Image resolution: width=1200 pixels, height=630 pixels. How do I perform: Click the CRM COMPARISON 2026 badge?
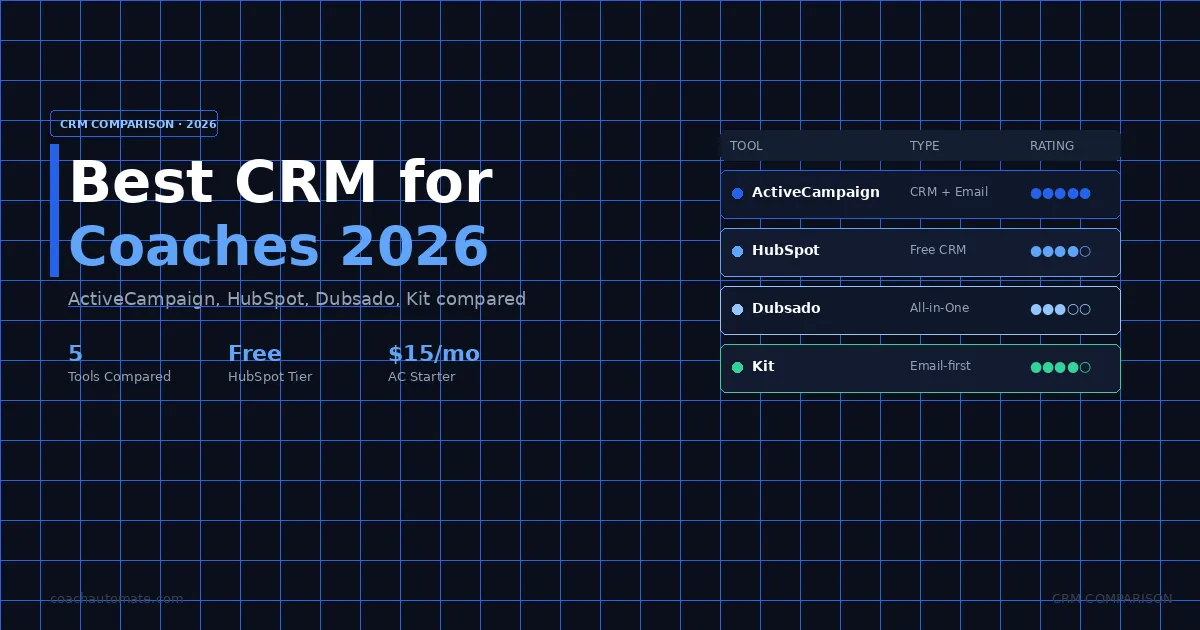(x=134, y=124)
